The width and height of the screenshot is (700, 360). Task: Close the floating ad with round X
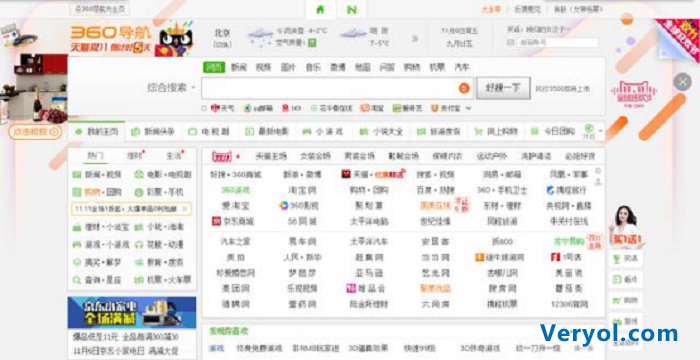coord(682,82)
